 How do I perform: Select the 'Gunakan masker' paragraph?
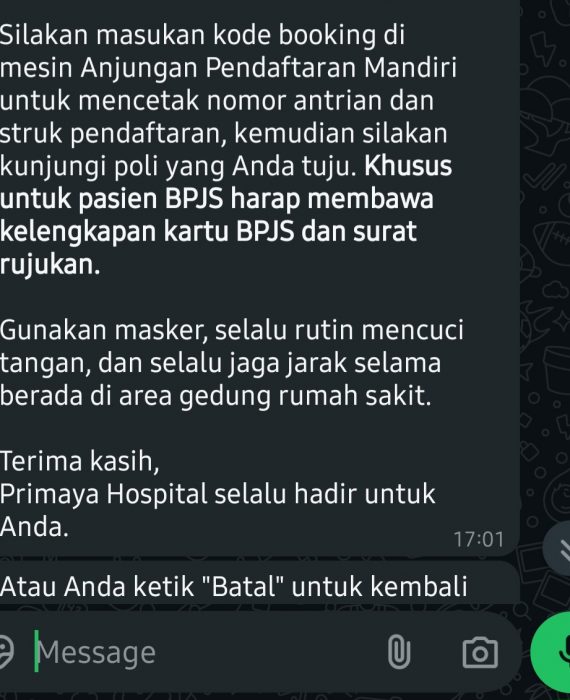[x=232, y=363]
